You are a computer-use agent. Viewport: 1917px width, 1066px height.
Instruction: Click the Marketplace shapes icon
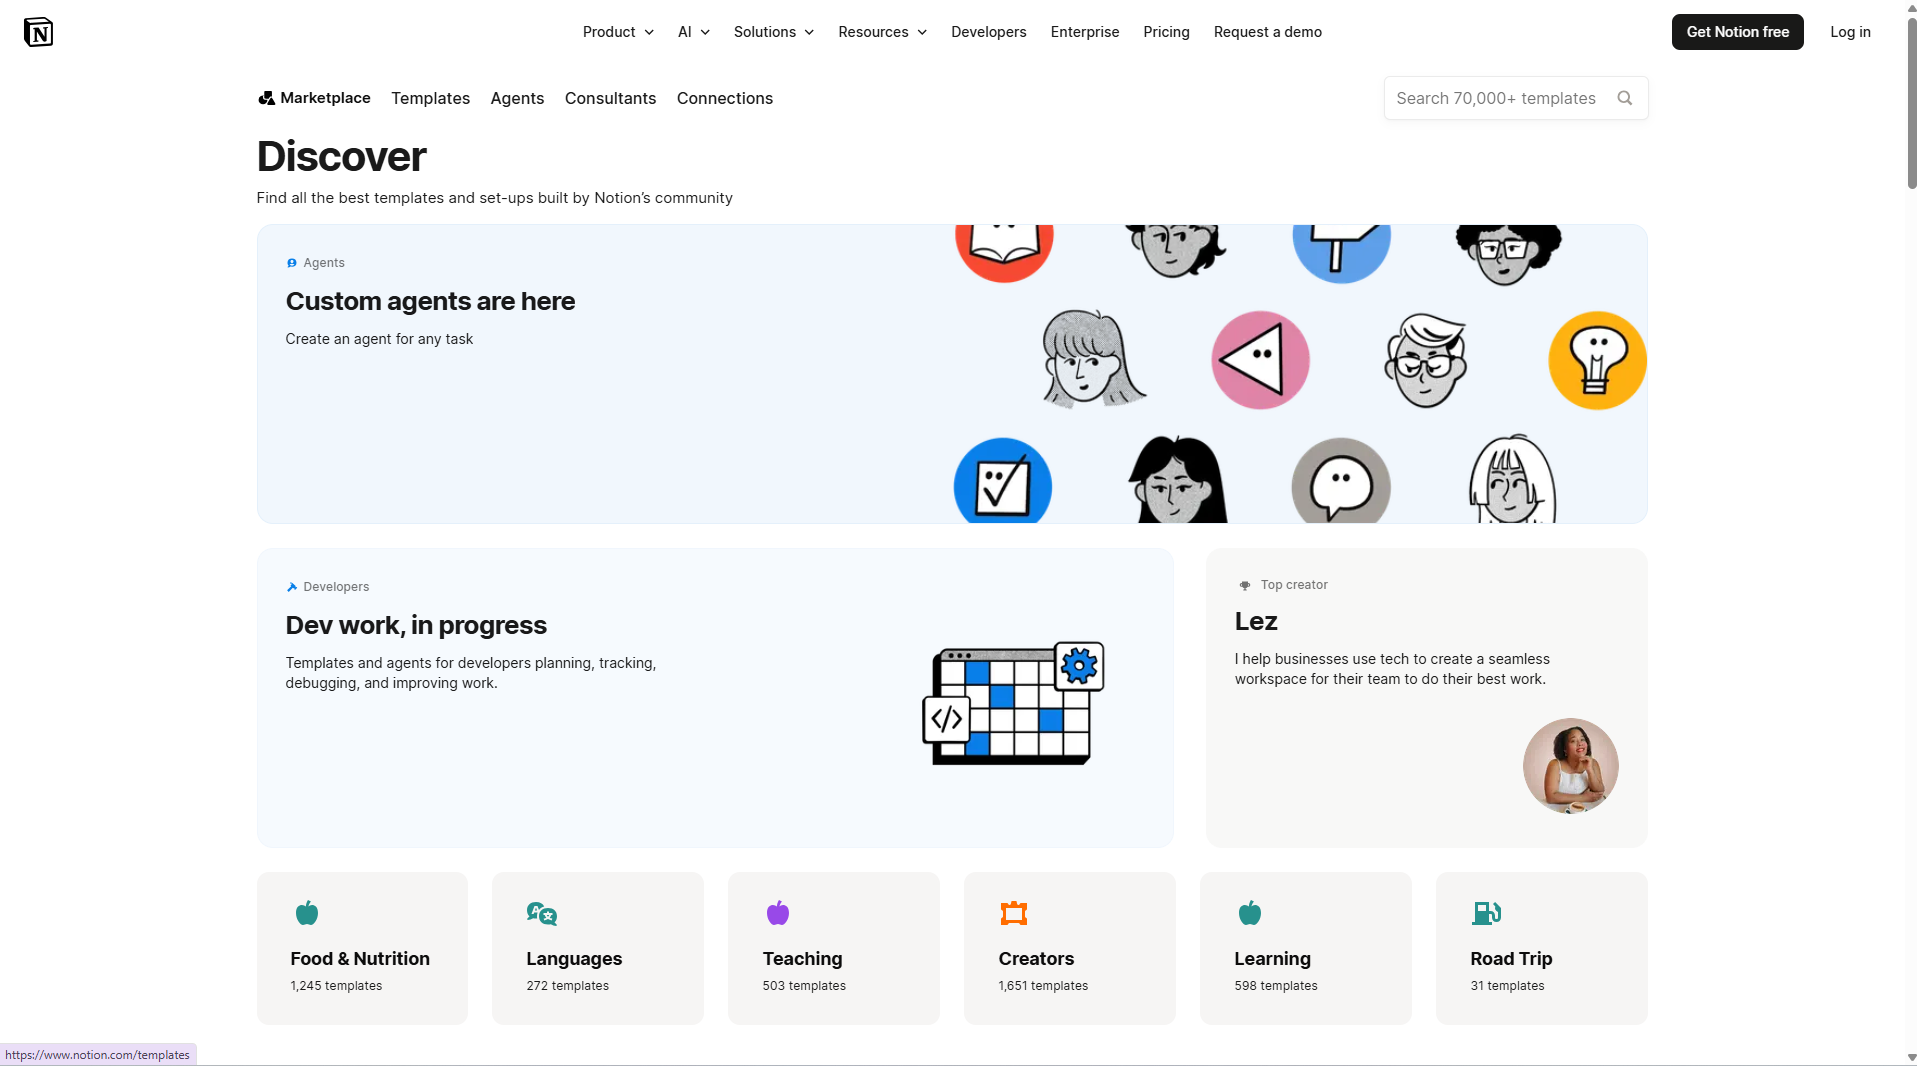pyautogui.click(x=266, y=98)
